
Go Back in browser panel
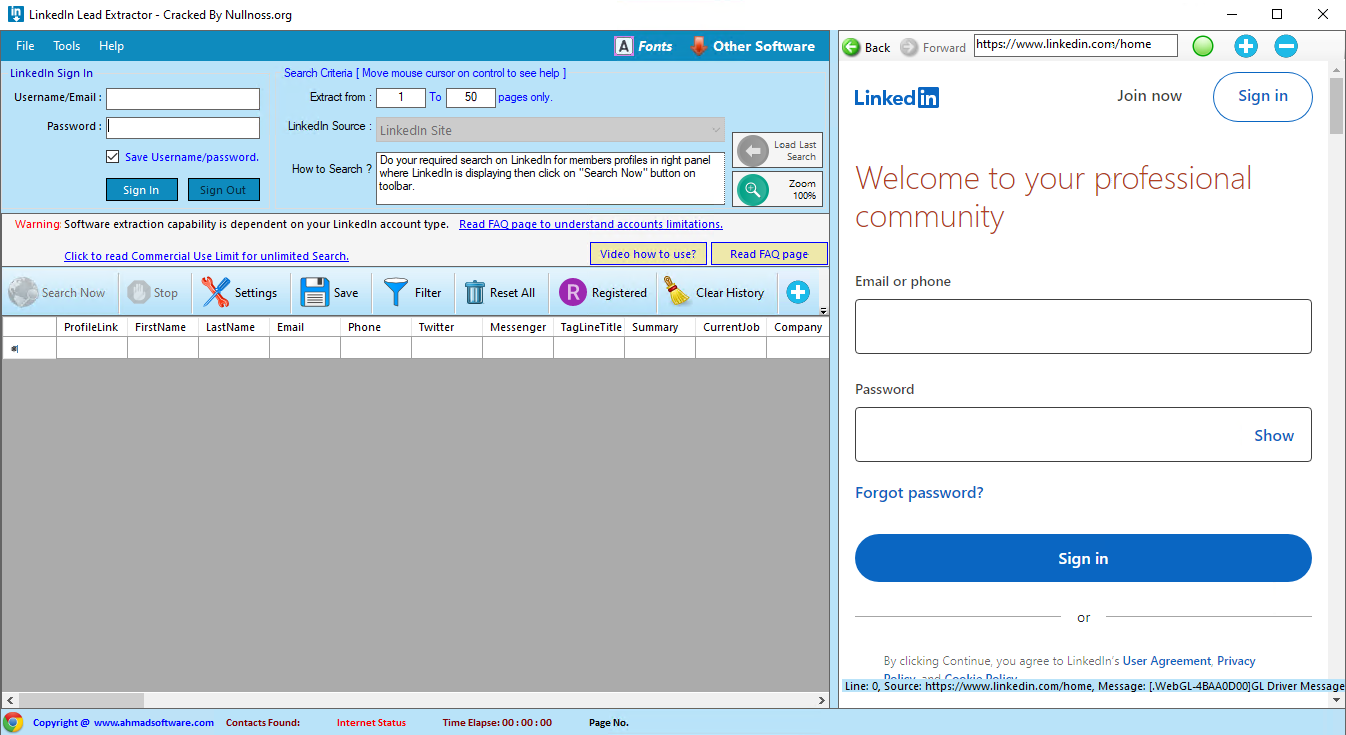coord(866,47)
